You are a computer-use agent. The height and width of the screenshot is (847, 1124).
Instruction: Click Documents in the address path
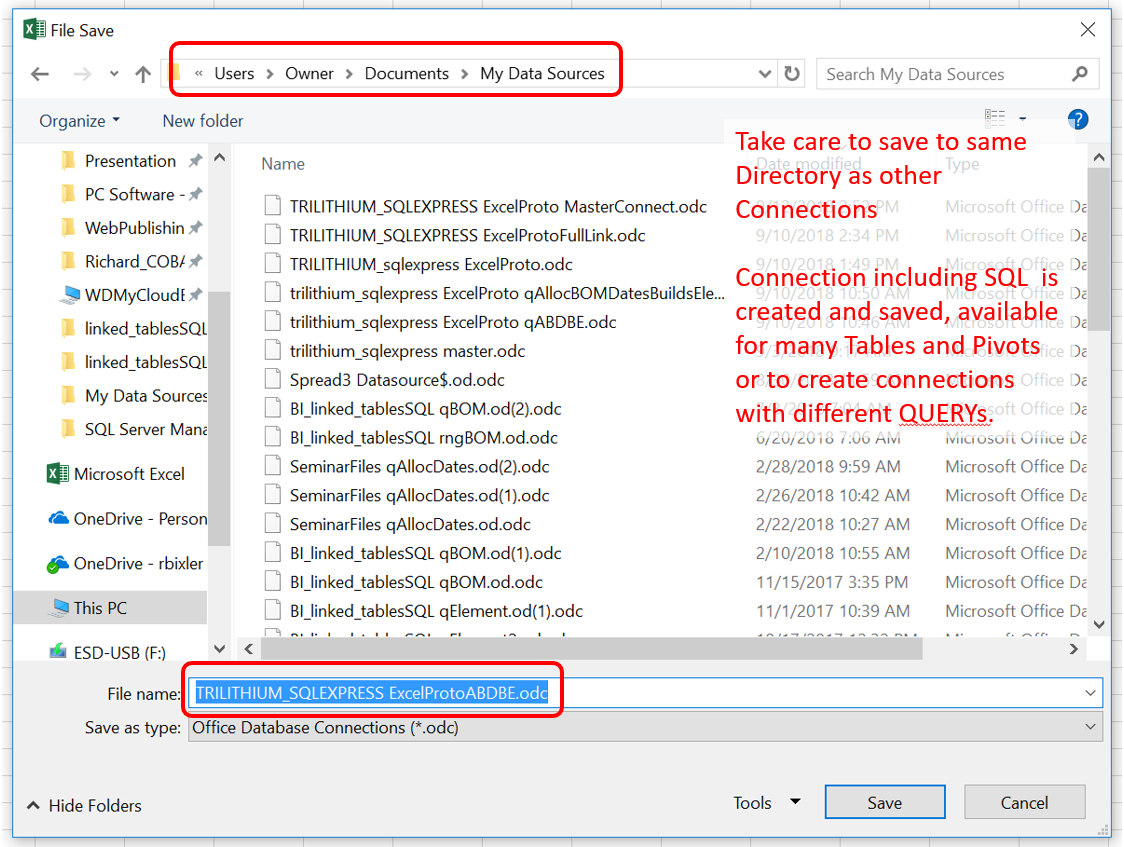(x=406, y=74)
